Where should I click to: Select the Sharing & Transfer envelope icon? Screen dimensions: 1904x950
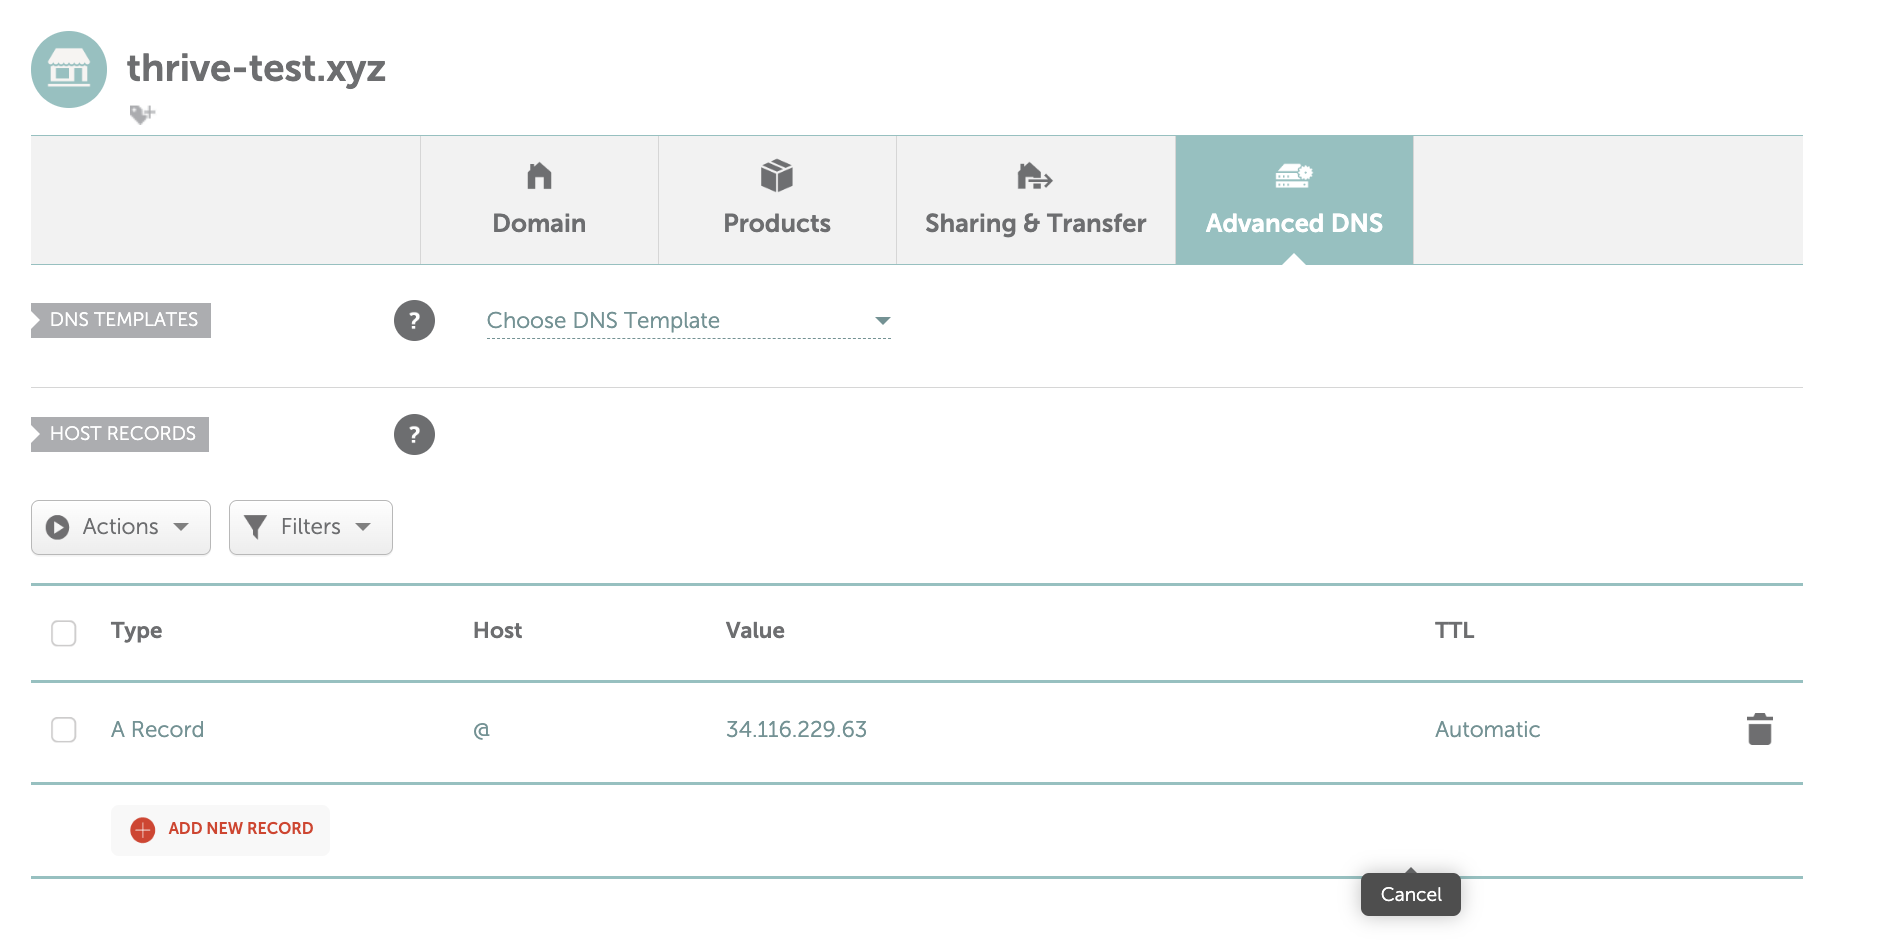(x=1033, y=176)
